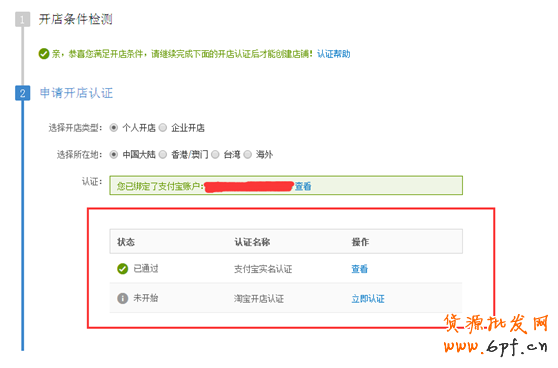This screenshot has height=368, width=558.
Task: Click 立即认证 for 淘宝开店认证
Action: tap(368, 299)
